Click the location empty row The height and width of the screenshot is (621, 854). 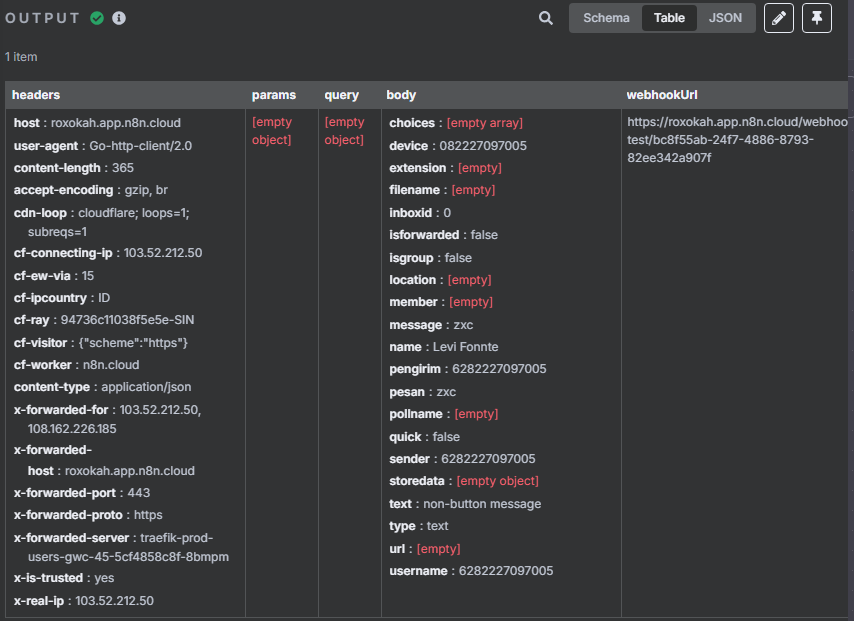[440, 280]
